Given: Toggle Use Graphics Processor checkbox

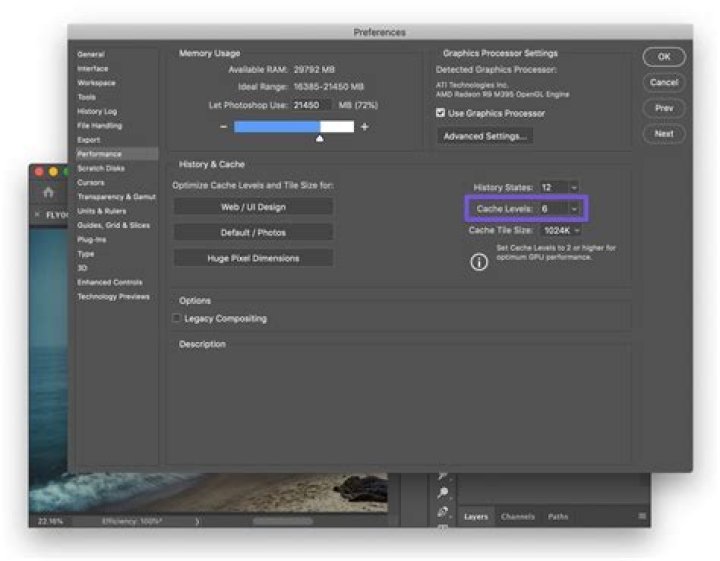Looking at the screenshot, I should coord(440,112).
